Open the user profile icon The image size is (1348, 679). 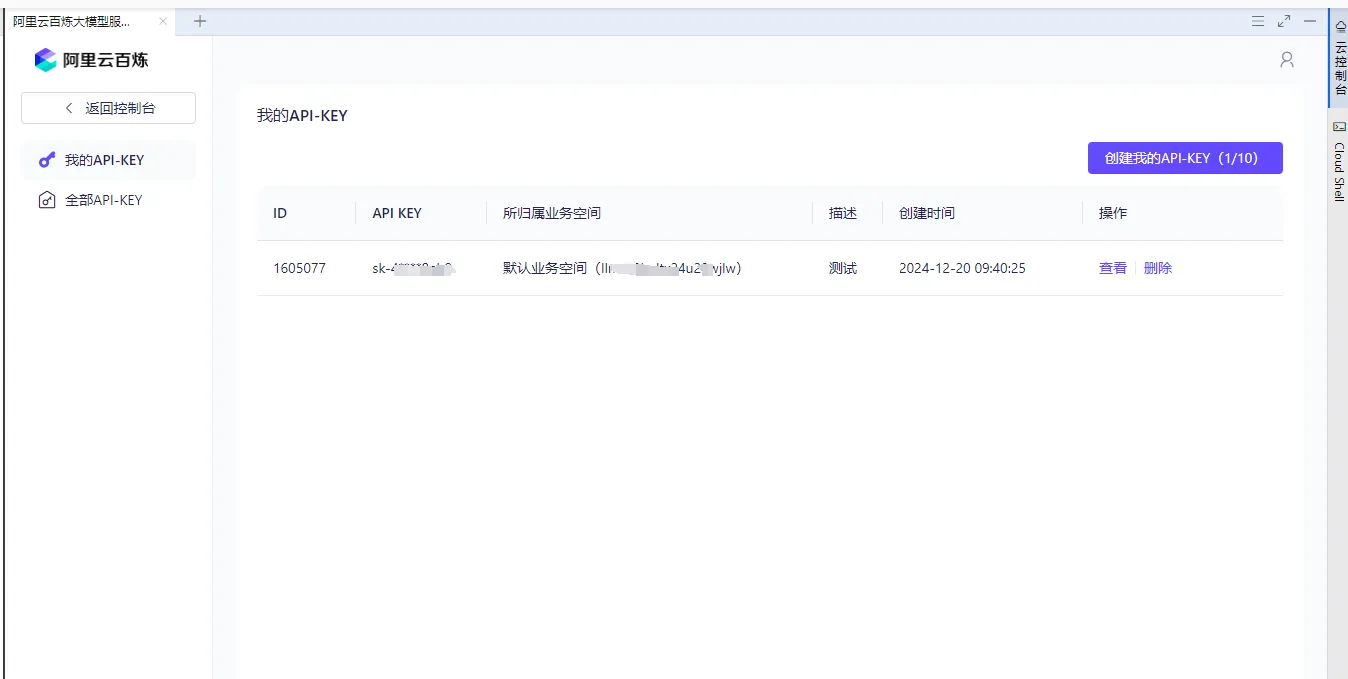pos(1287,60)
